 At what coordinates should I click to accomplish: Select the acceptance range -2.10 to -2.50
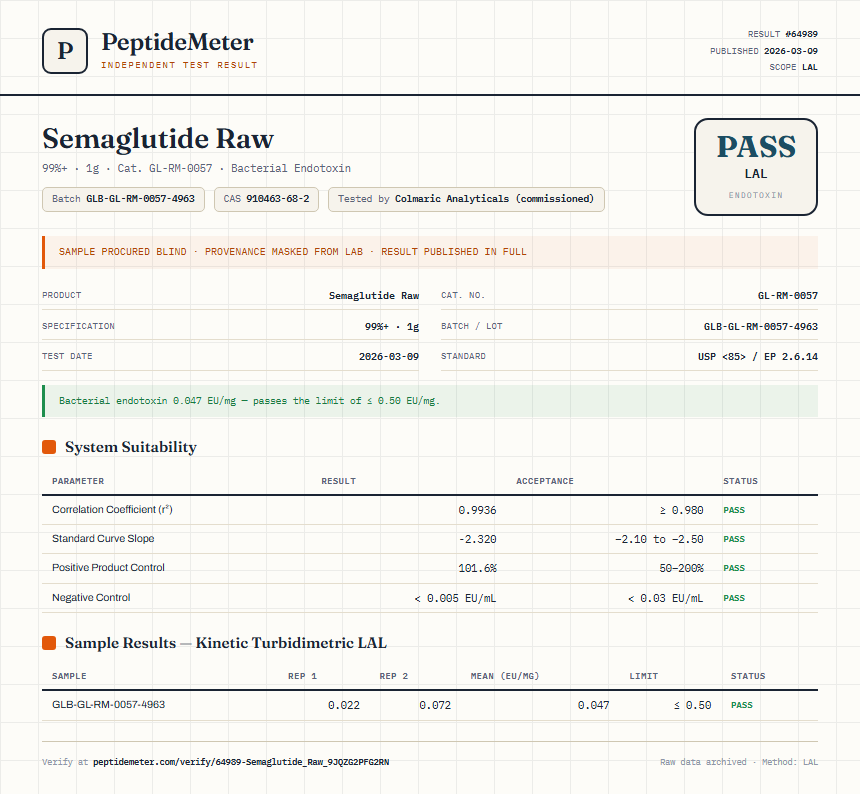659,540
